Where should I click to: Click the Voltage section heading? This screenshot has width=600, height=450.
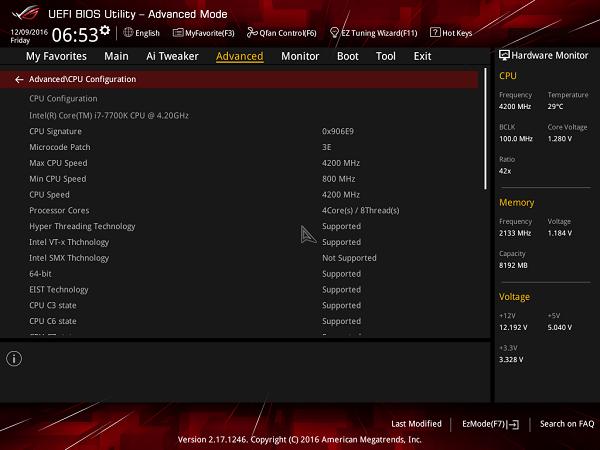click(x=515, y=297)
